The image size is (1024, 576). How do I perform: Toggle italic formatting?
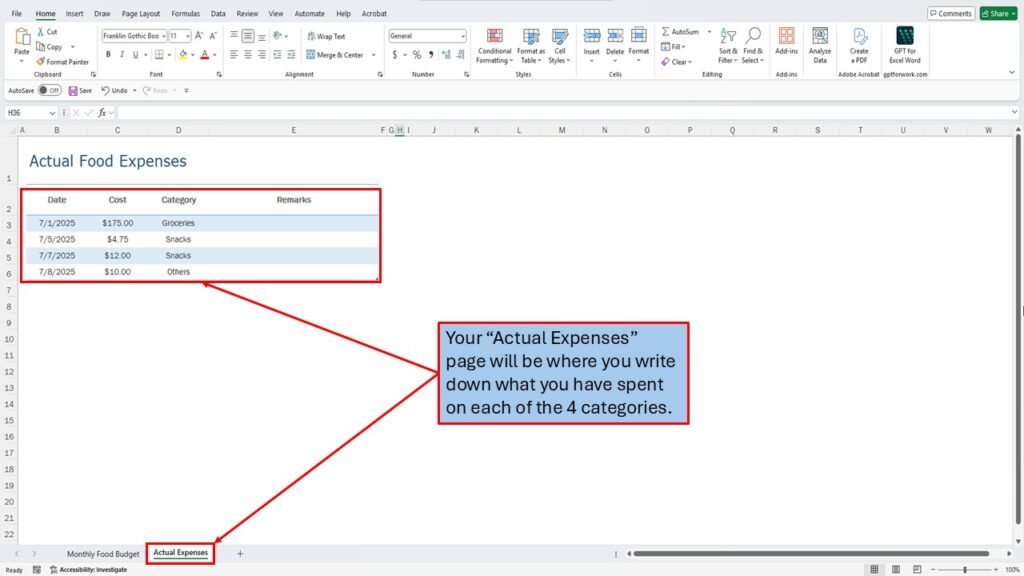pyautogui.click(x=123, y=55)
